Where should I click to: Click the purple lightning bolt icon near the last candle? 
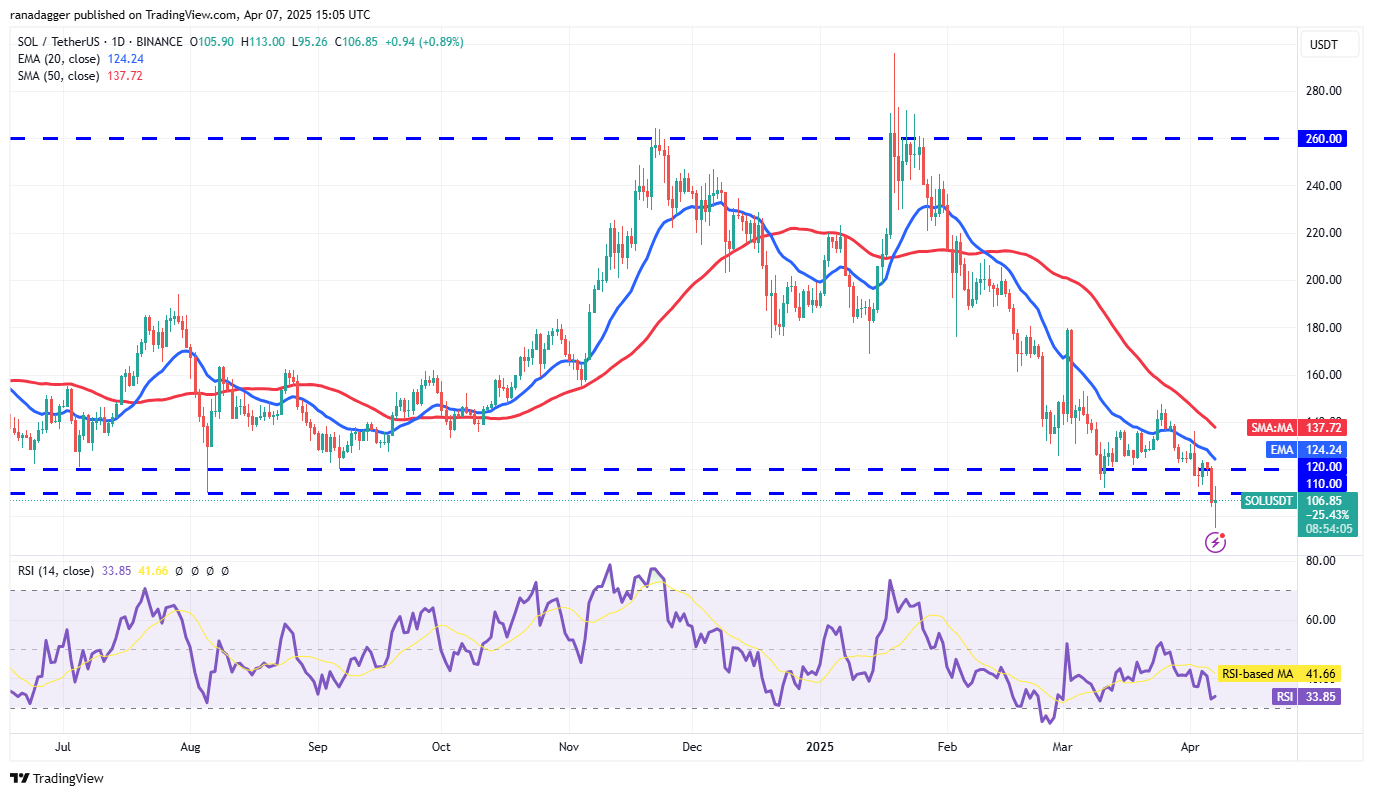pos(1216,542)
